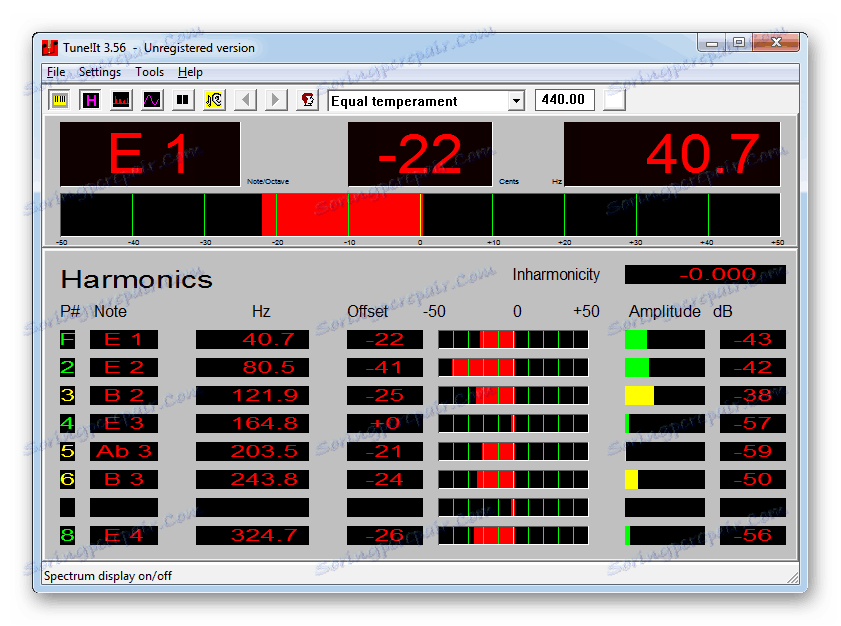Click the yellow amplitude bar for harmonic 3
841x626 pixels.
pos(639,396)
